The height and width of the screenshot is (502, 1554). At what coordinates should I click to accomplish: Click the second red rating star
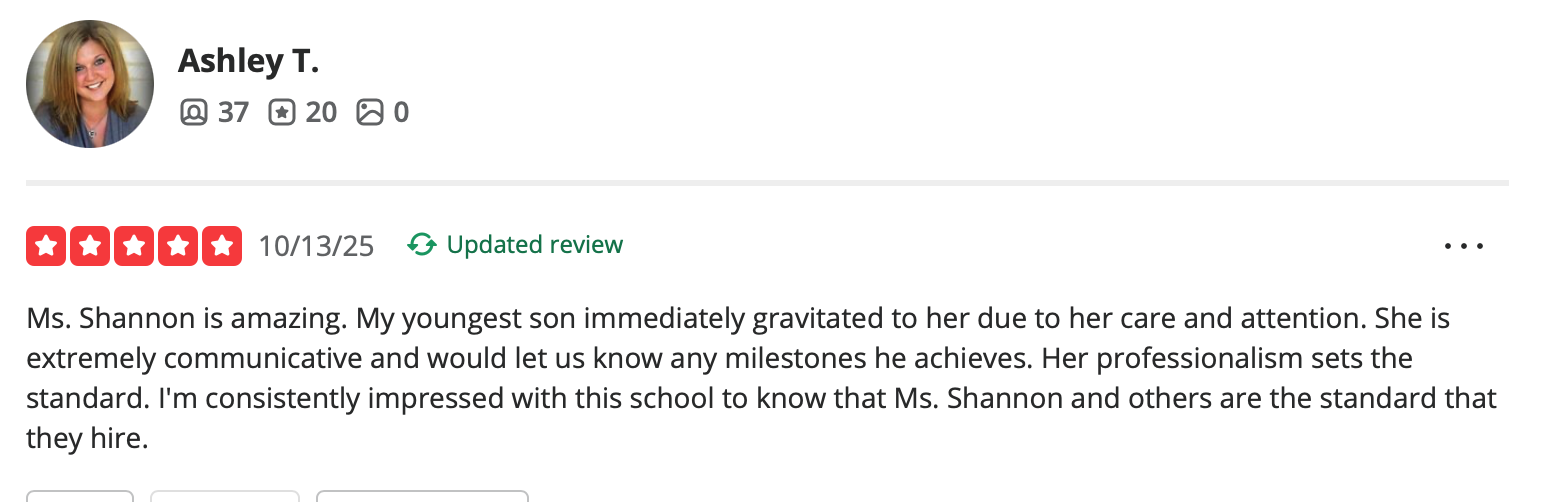click(x=90, y=246)
